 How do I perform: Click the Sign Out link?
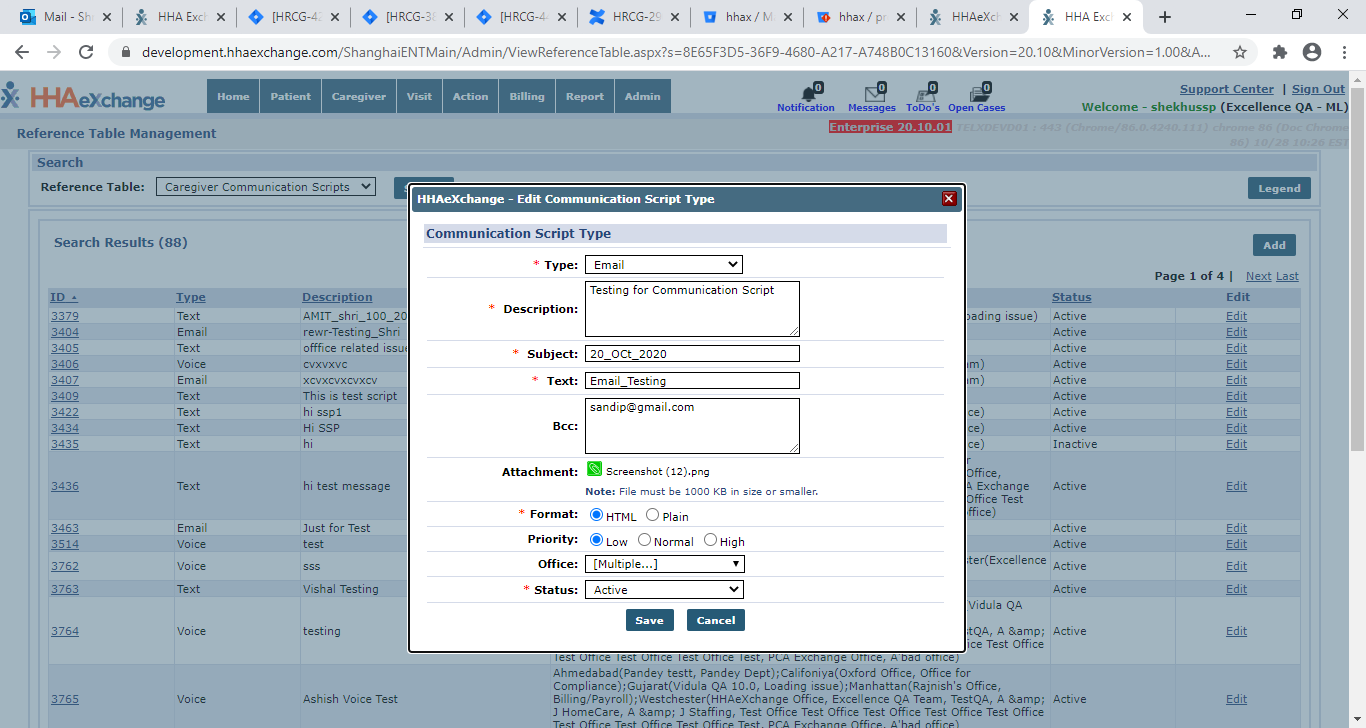(x=1318, y=89)
